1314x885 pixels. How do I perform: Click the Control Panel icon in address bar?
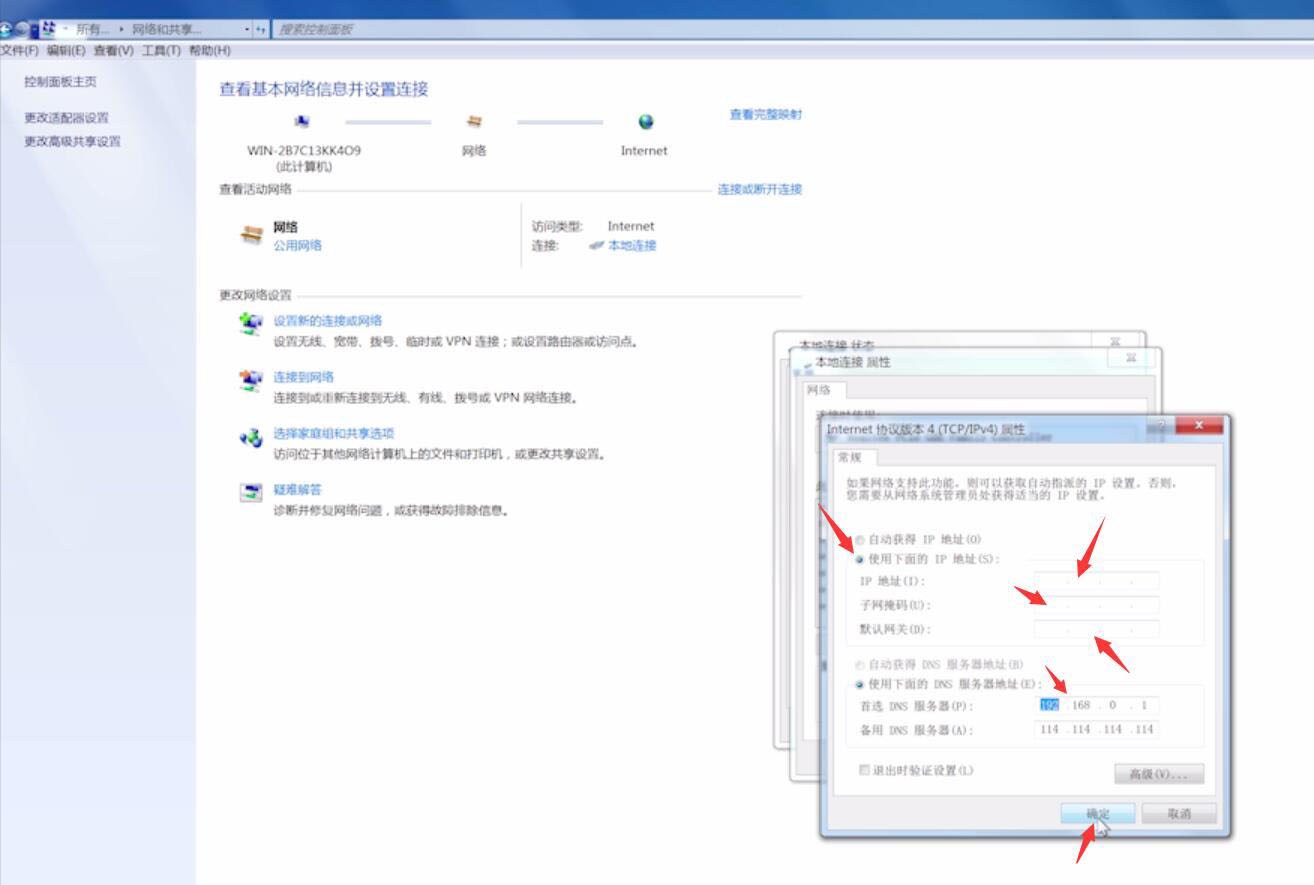coord(48,29)
